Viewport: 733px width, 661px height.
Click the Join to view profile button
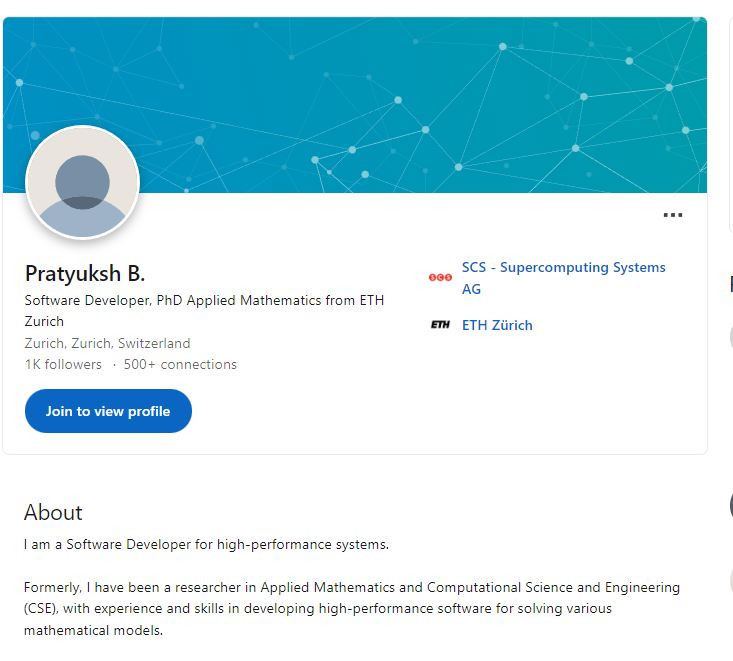click(108, 411)
